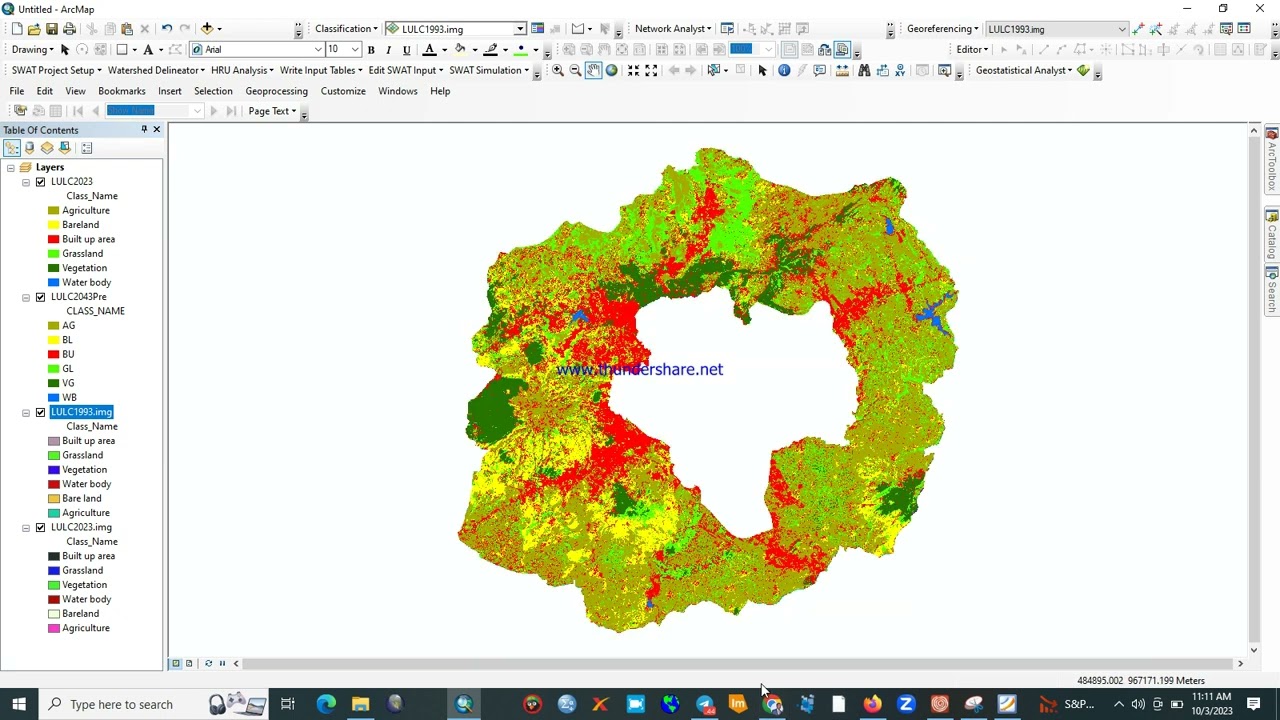The width and height of the screenshot is (1280, 720).
Task: Collapse the LULC2023 layer legend
Action: tap(26, 182)
